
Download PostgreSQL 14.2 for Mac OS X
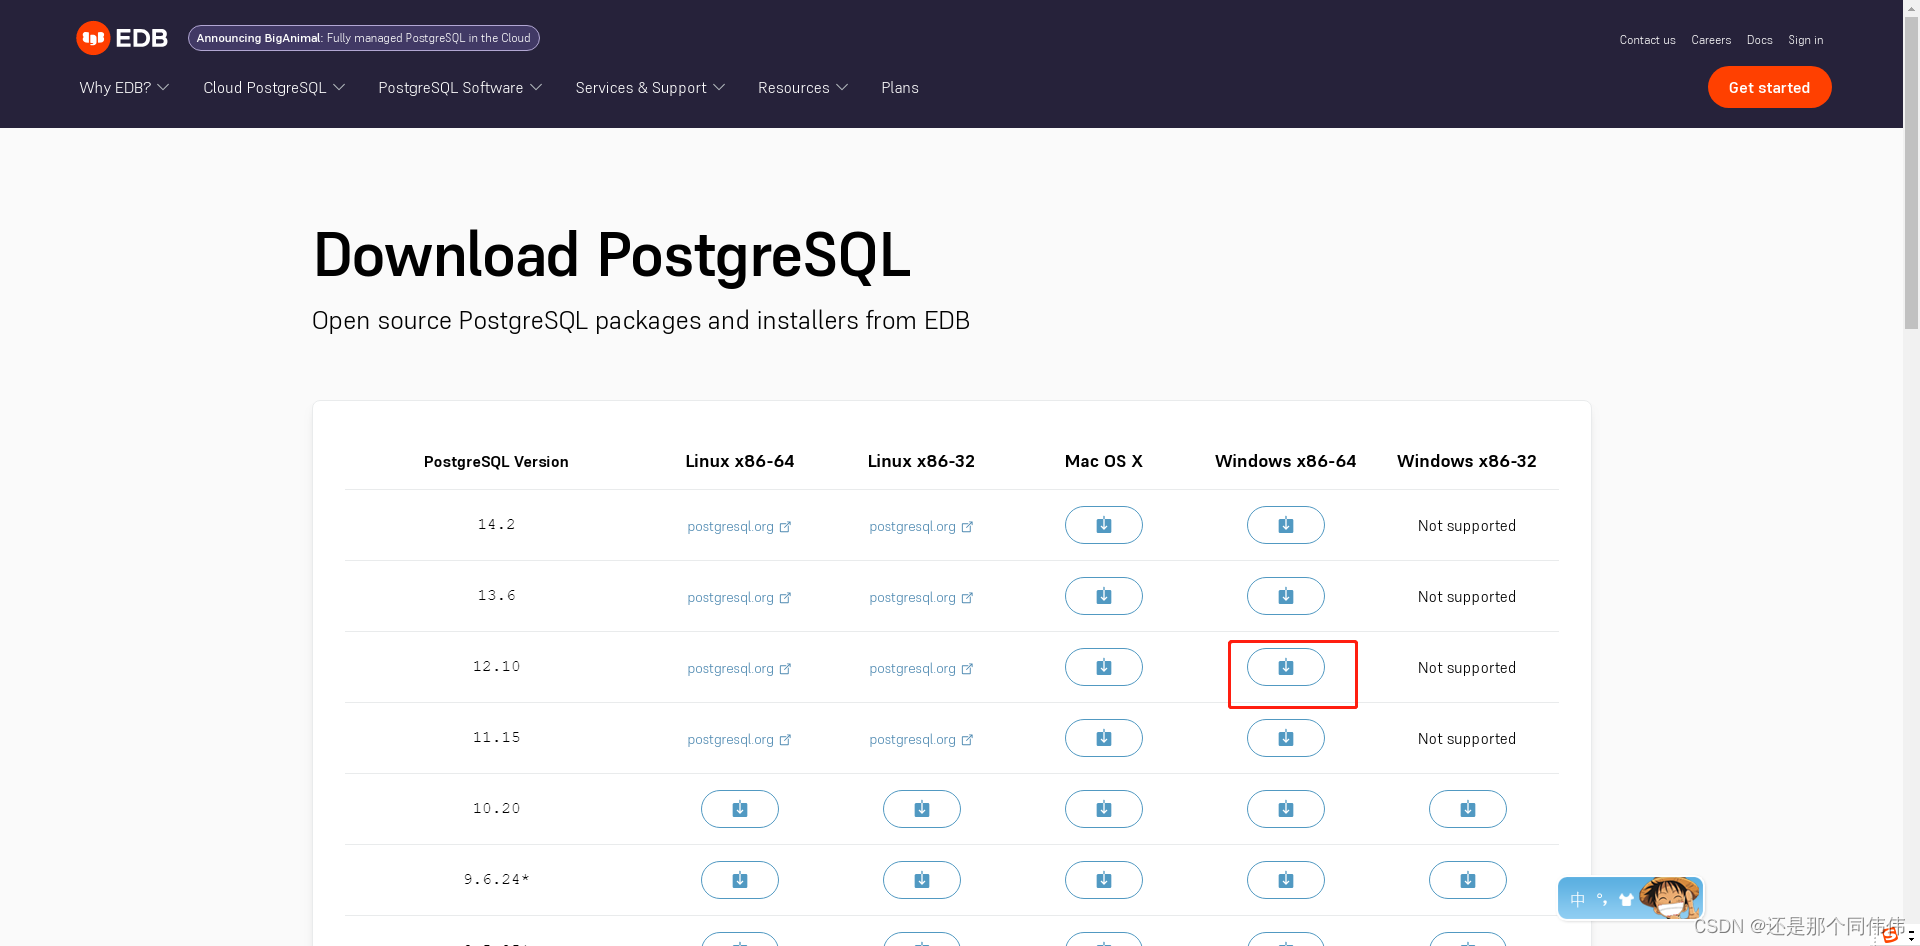(1103, 525)
